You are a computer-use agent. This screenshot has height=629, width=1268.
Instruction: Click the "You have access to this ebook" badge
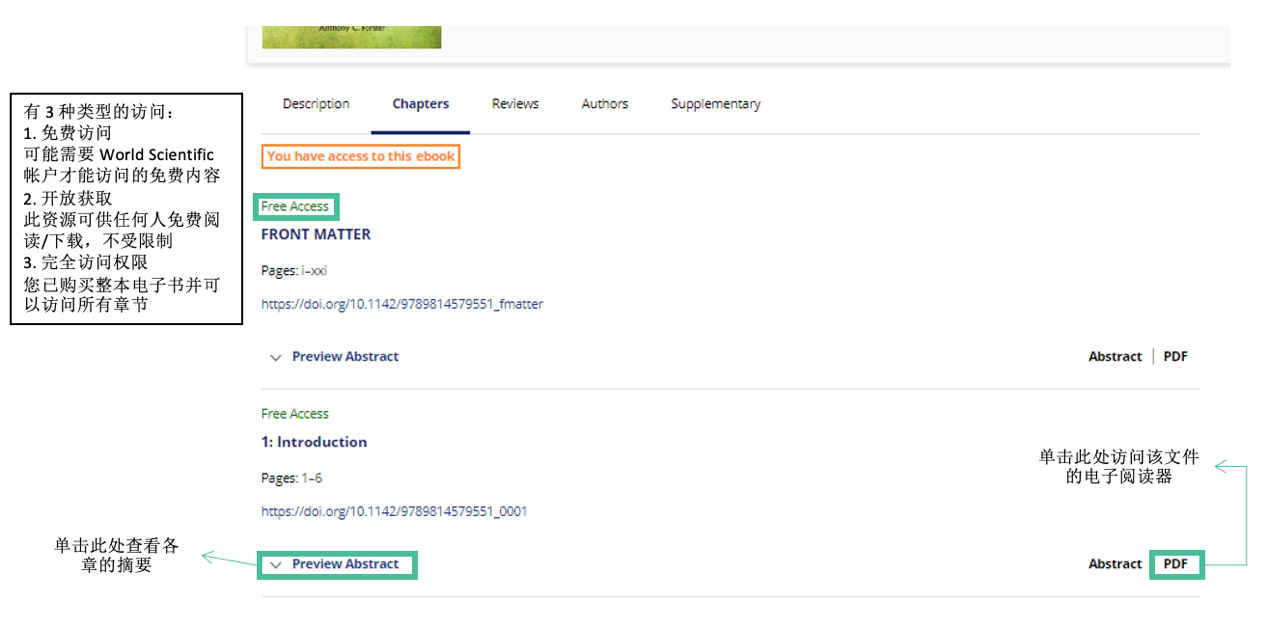361,157
